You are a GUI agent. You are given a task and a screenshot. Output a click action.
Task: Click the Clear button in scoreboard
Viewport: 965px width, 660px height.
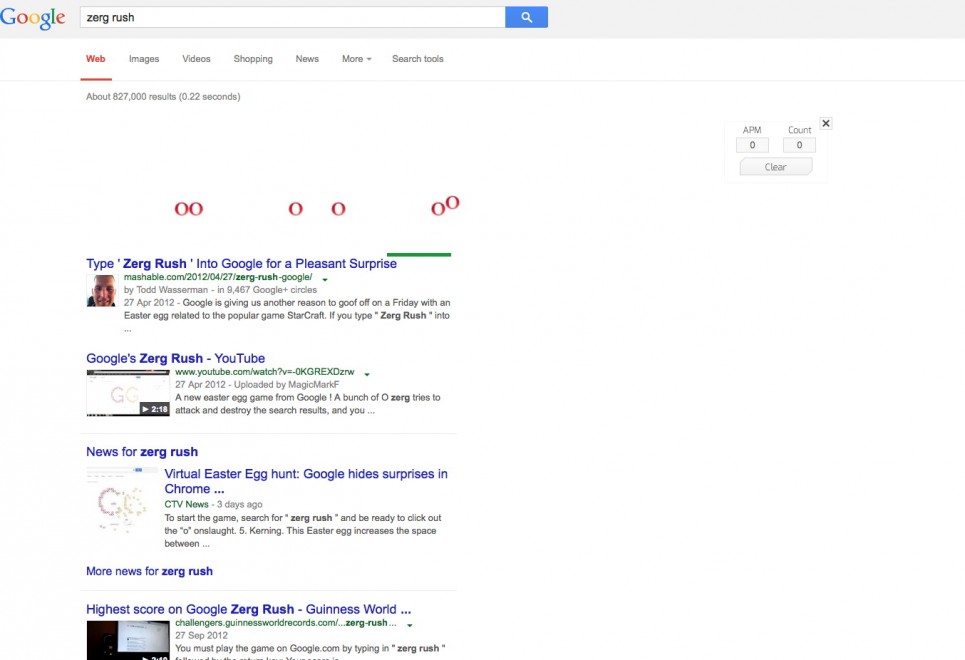tap(775, 167)
